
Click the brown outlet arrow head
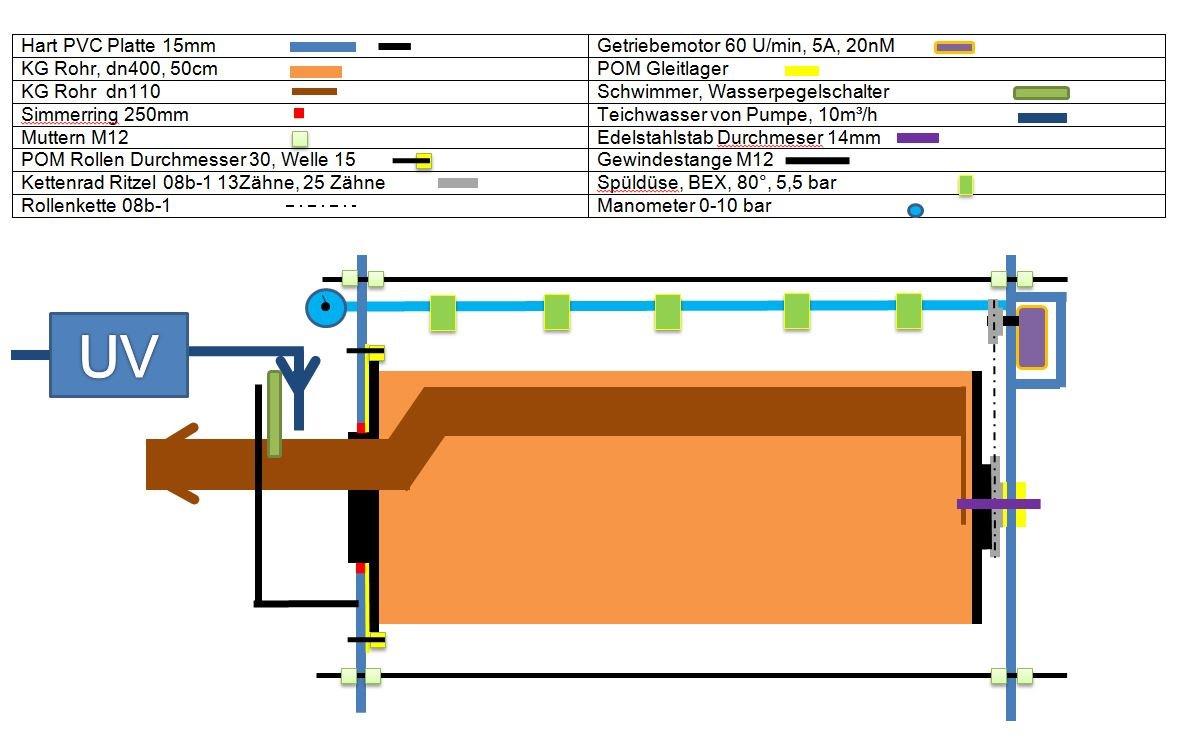coord(175,463)
